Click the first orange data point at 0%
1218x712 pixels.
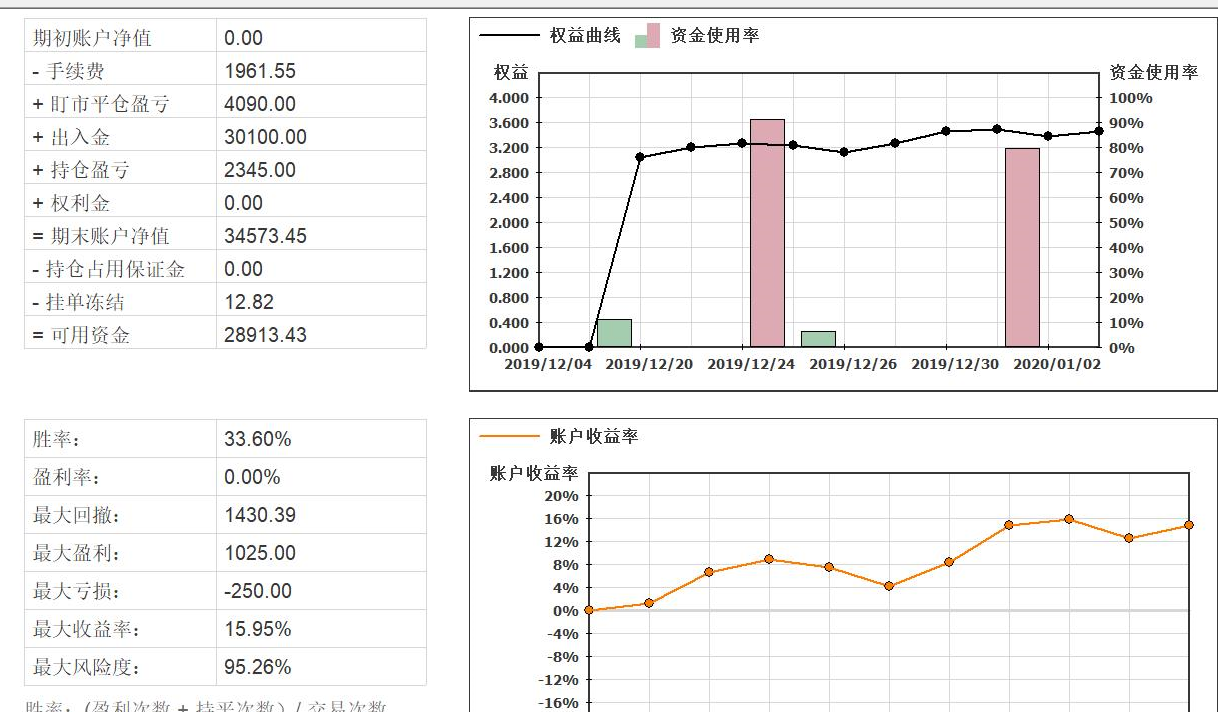(x=589, y=610)
